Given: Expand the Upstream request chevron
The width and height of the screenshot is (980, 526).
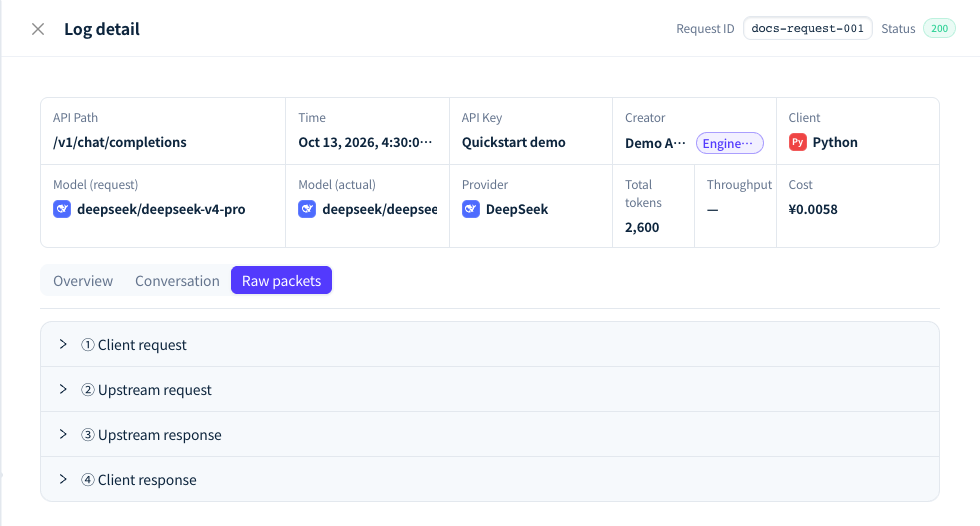Looking at the screenshot, I should 63,389.
